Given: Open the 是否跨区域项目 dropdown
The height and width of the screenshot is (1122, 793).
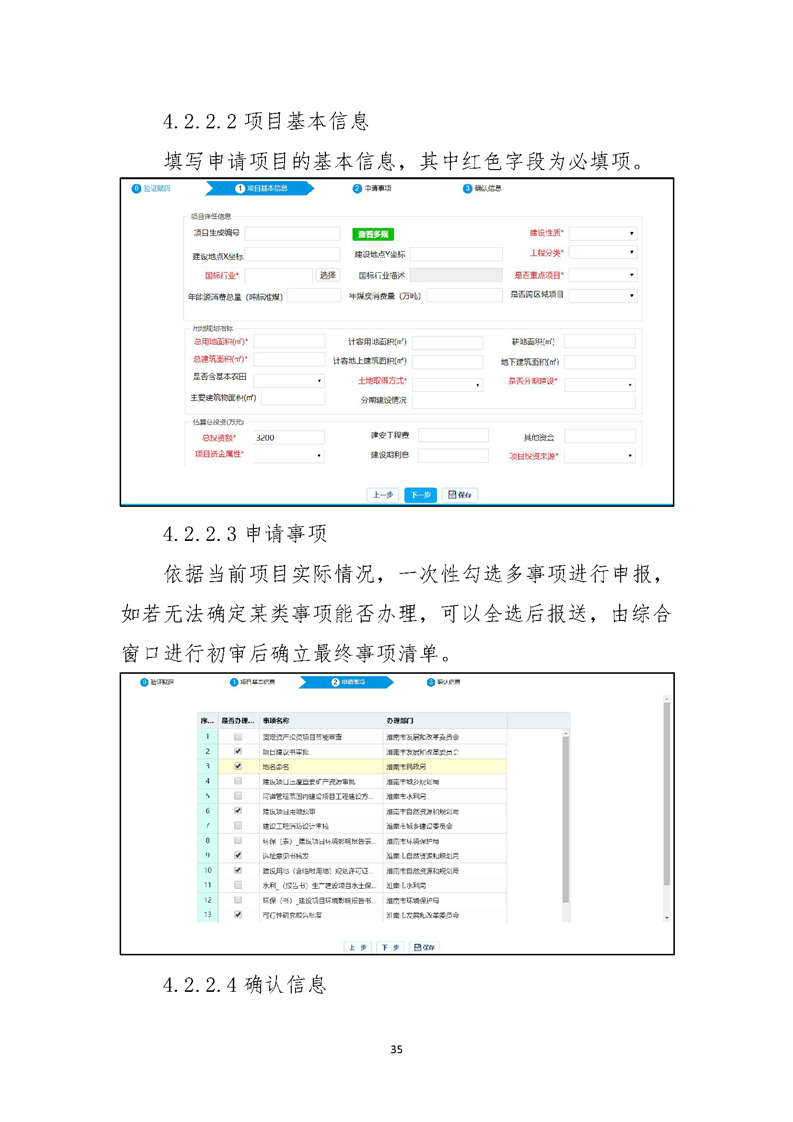Looking at the screenshot, I should click(603, 295).
